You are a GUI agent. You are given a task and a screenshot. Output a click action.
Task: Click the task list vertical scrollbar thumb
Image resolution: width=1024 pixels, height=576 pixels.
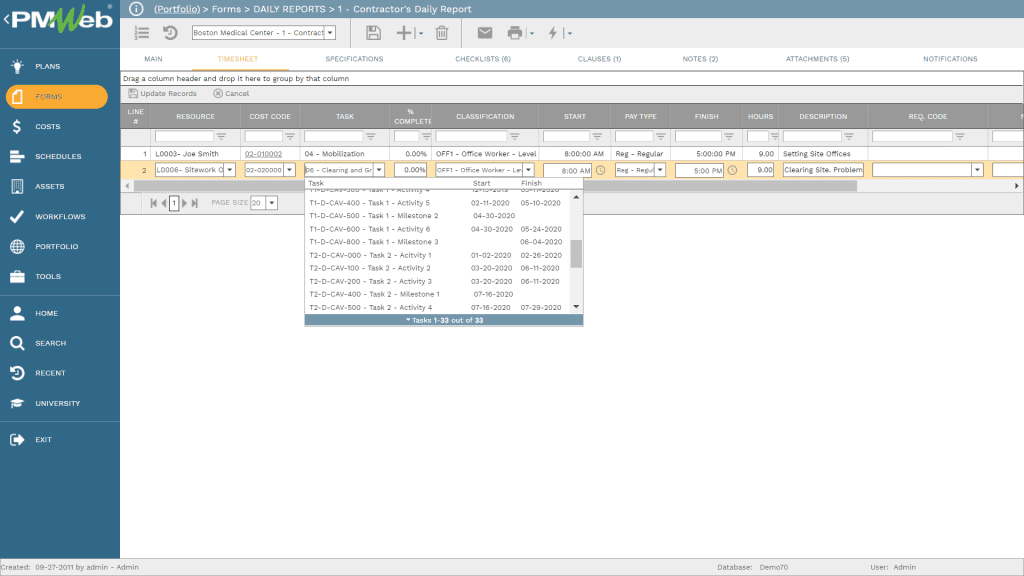(576, 254)
